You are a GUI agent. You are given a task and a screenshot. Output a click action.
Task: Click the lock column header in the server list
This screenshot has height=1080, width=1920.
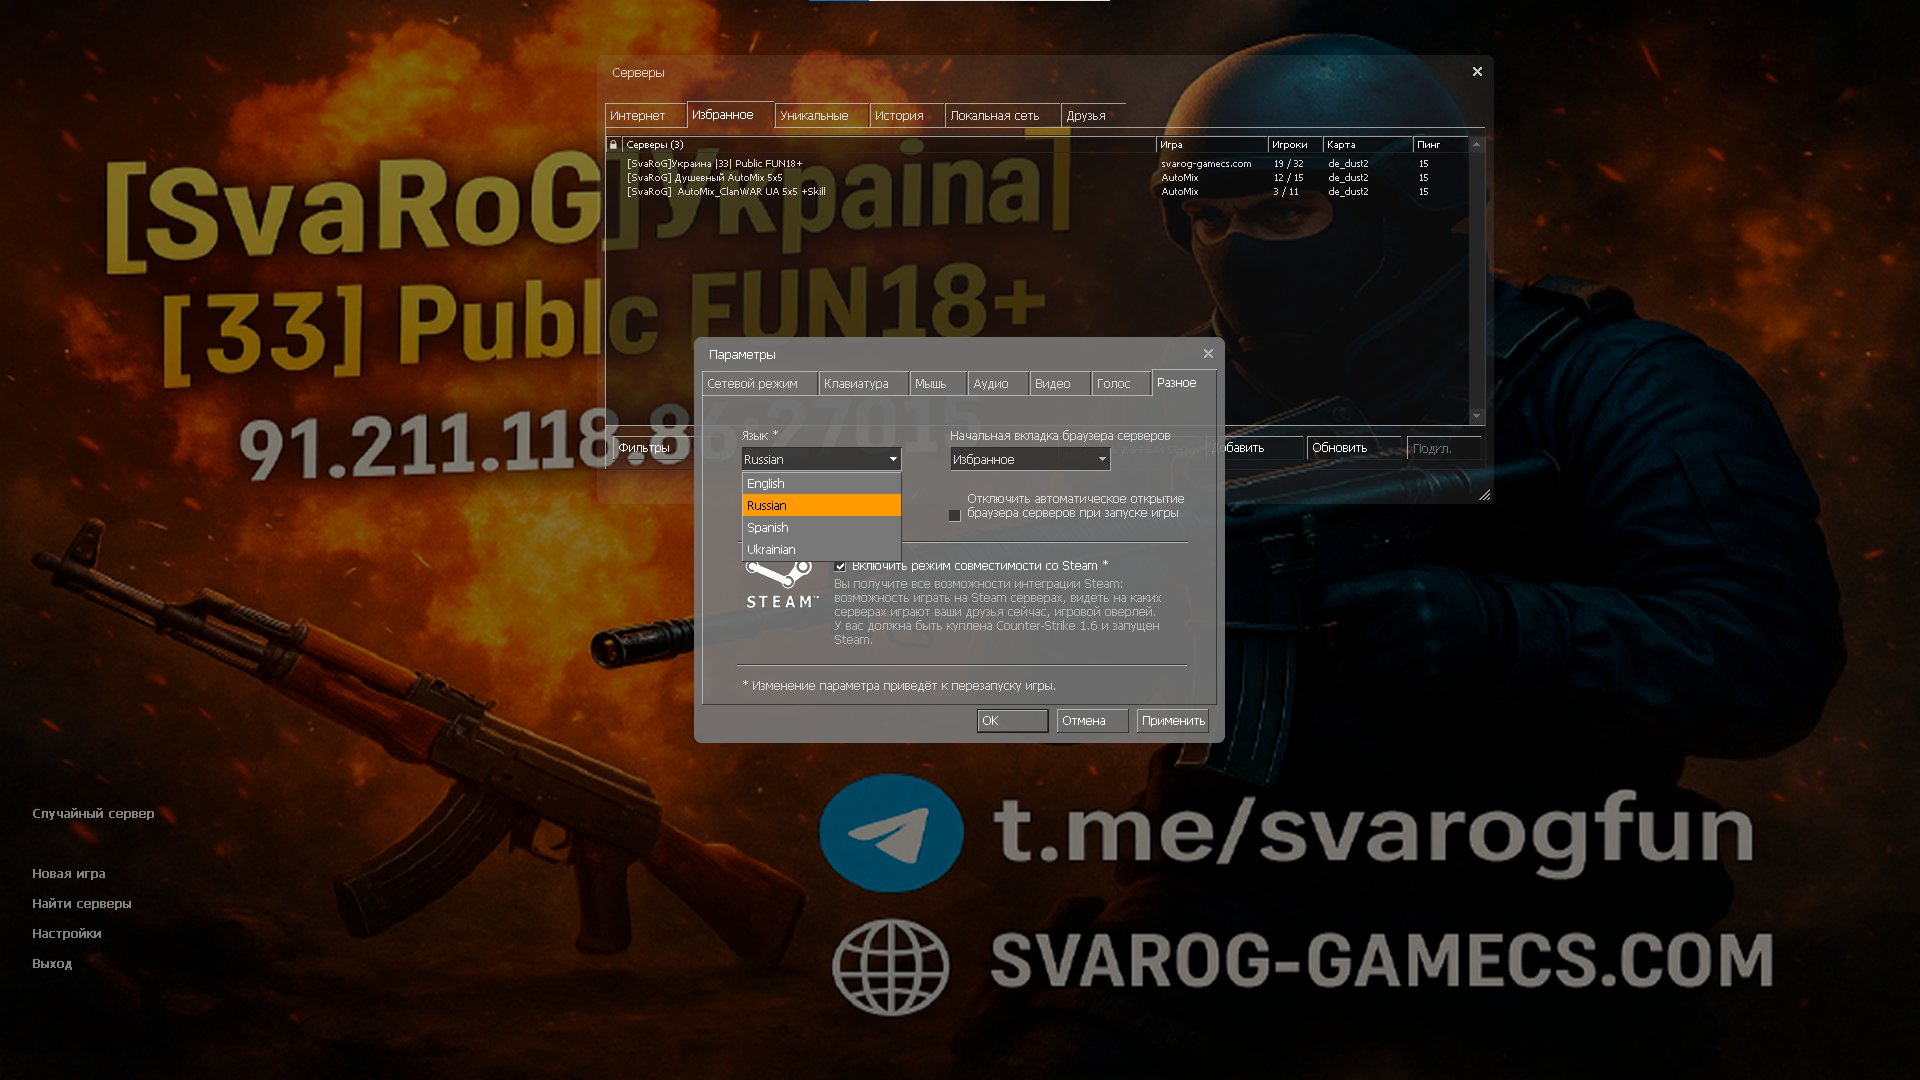pos(613,144)
